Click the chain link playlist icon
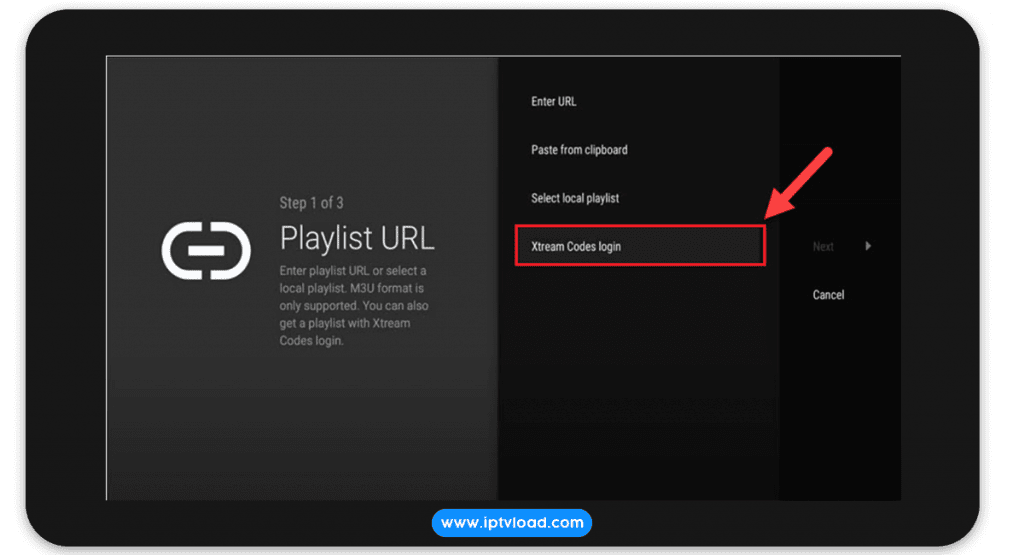The height and width of the screenshot is (555, 1024). pos(206,251)
